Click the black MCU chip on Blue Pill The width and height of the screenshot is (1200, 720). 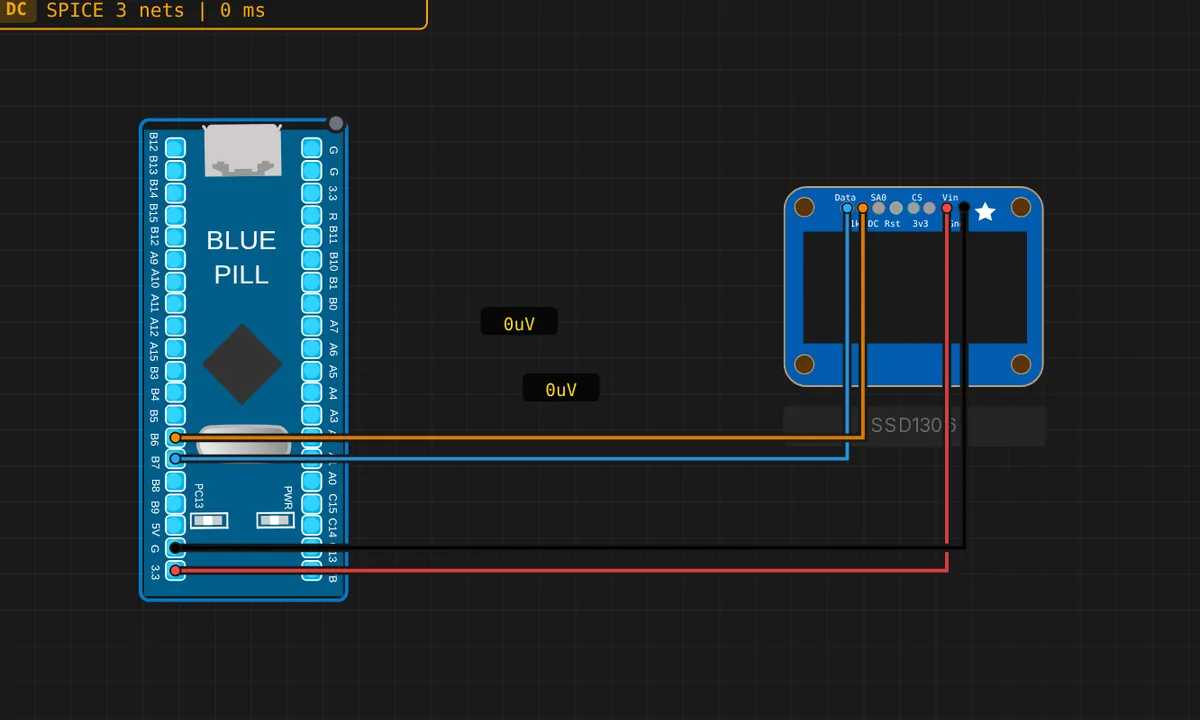(242, 364)
